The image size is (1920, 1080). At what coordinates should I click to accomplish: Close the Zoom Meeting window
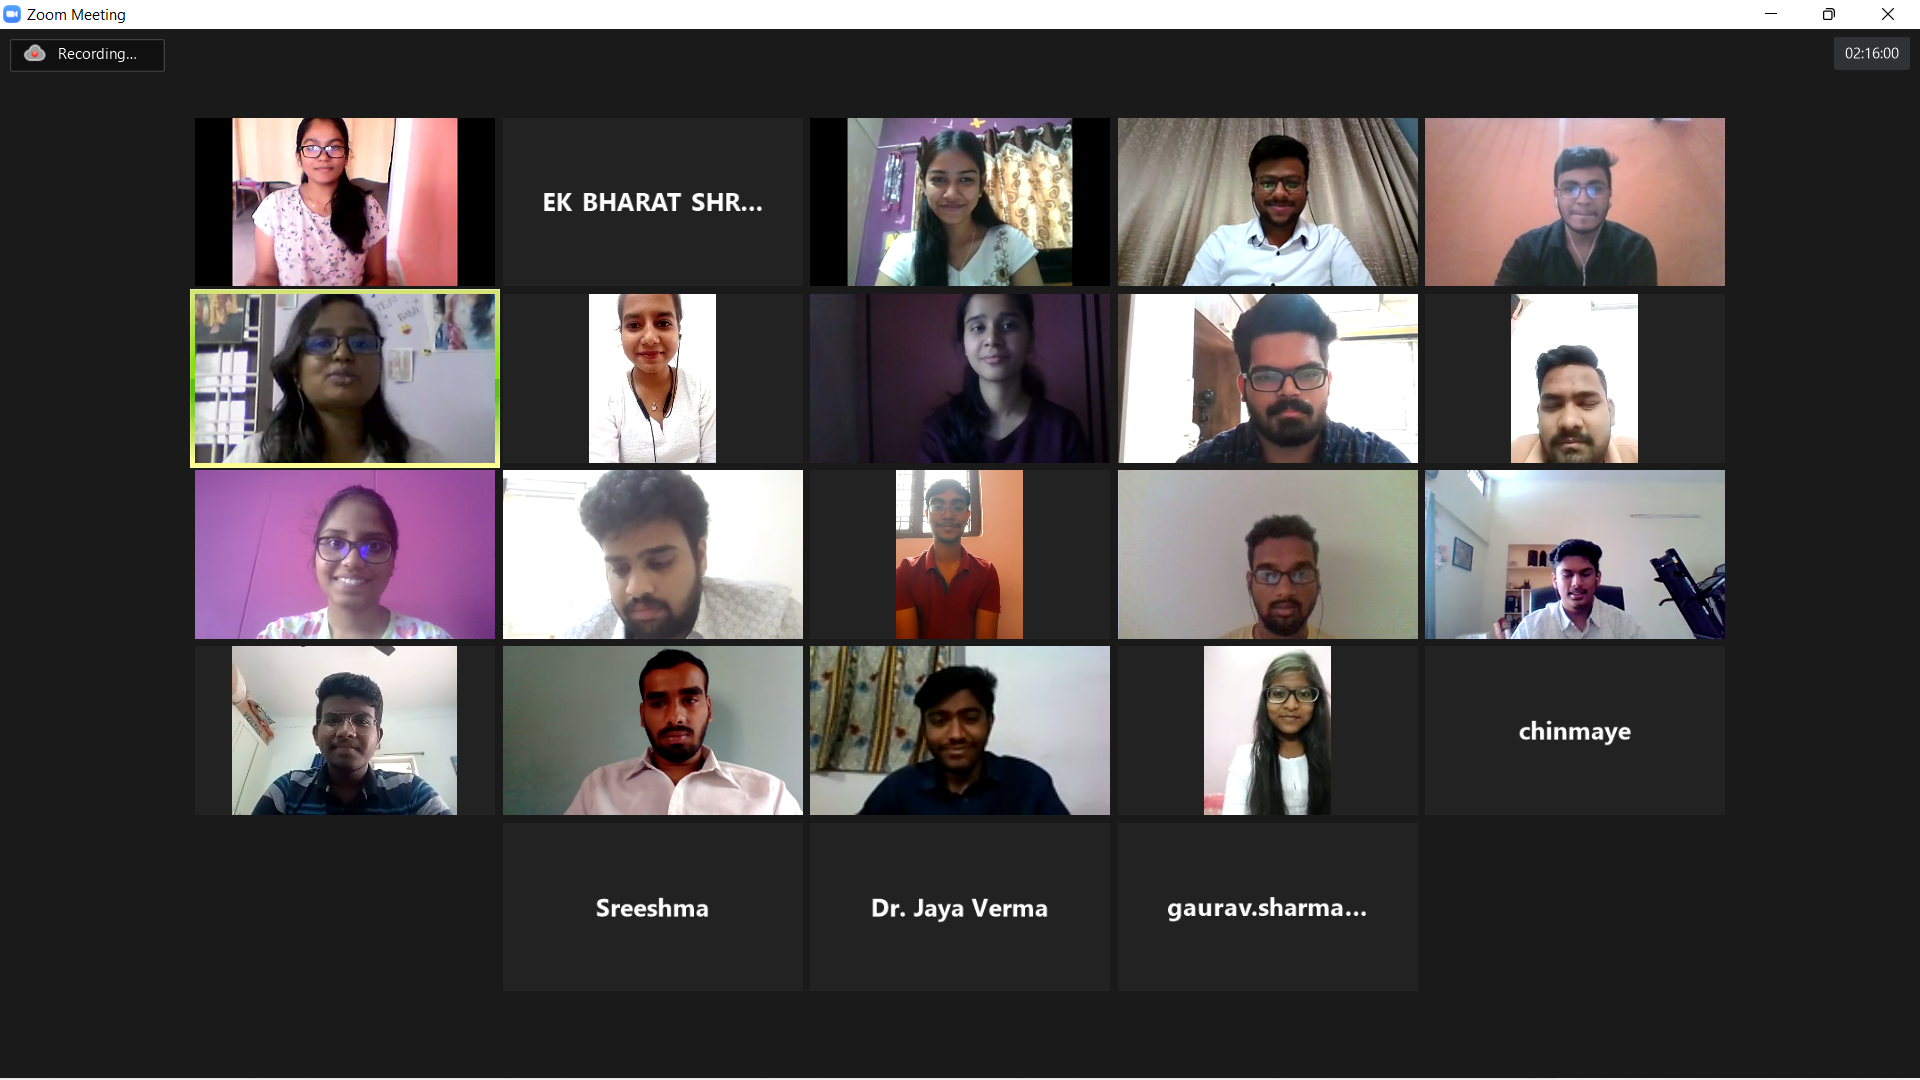(x=1888, y=14)
